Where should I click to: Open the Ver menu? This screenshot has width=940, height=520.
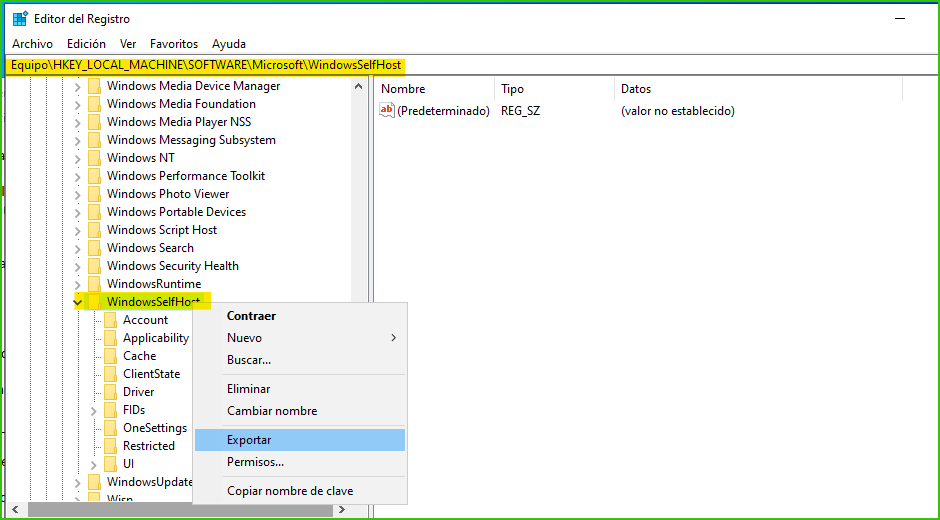(x=128, y=44)
